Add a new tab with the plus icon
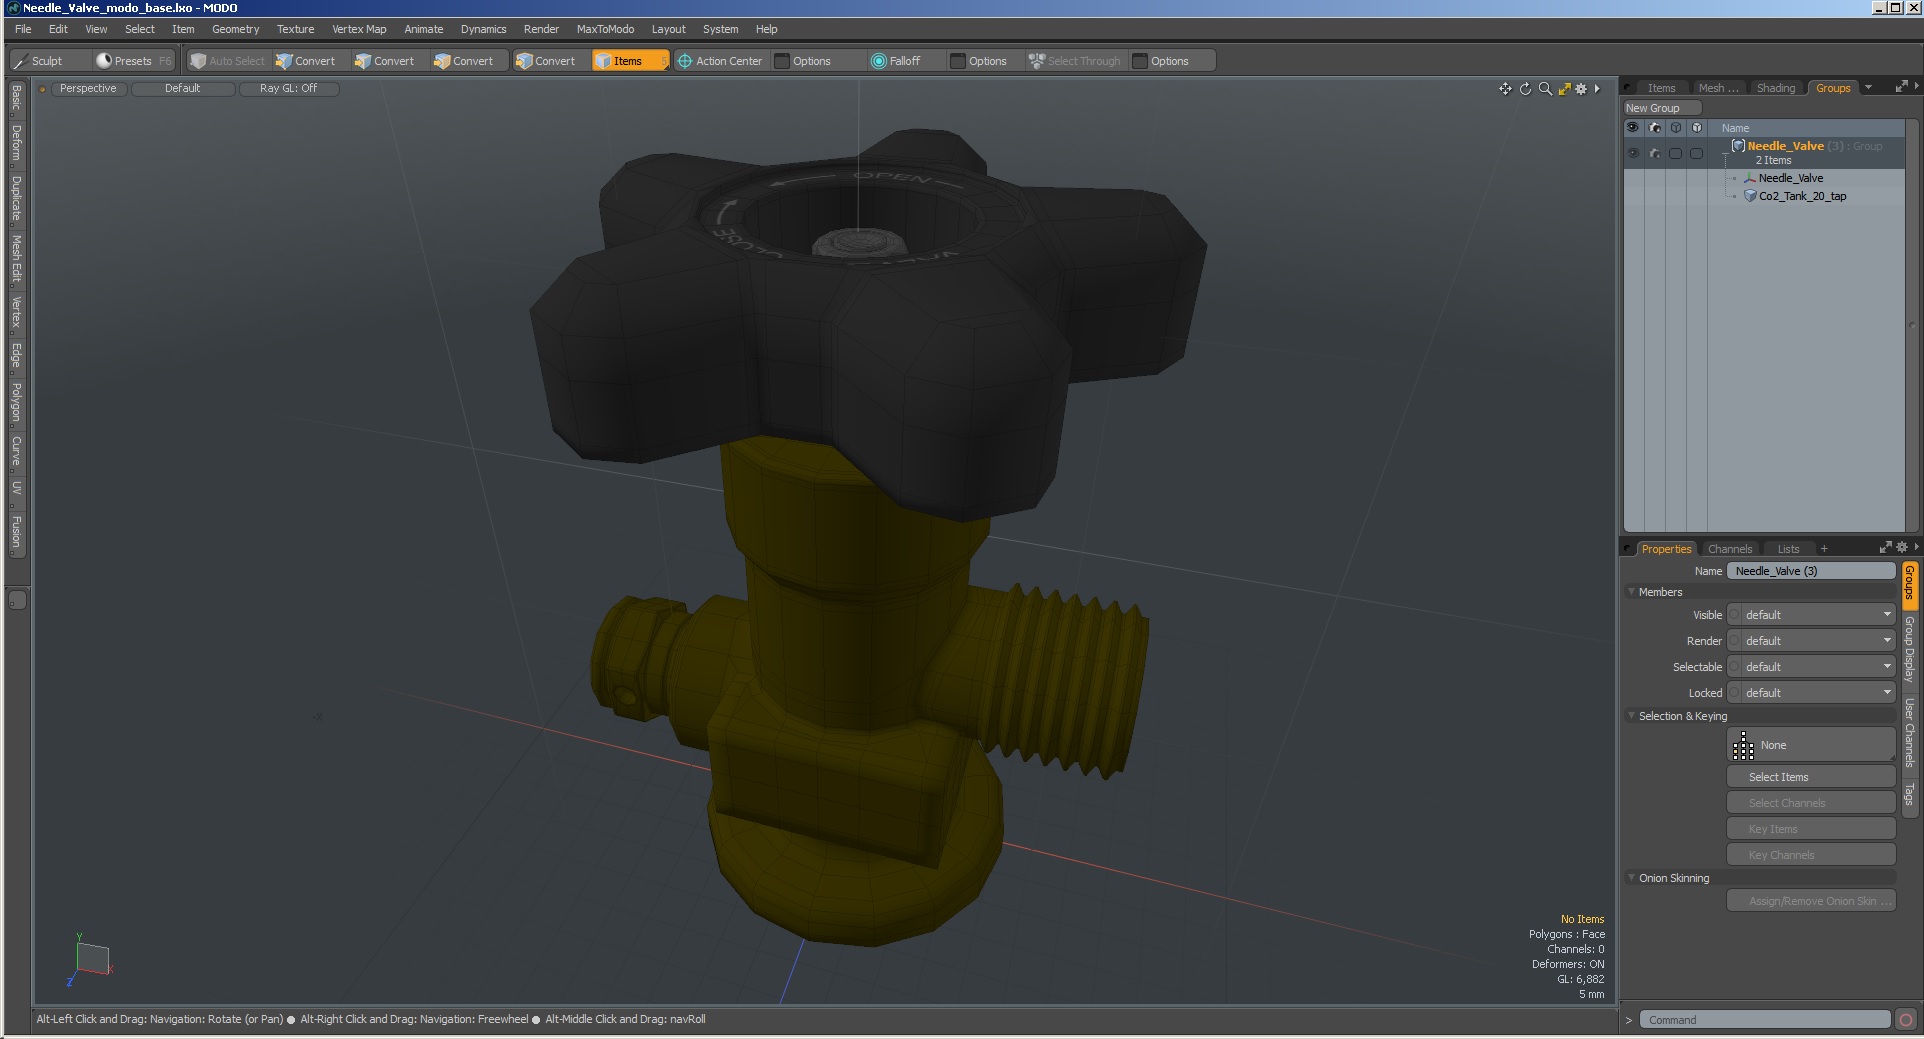 [1824, 549]
